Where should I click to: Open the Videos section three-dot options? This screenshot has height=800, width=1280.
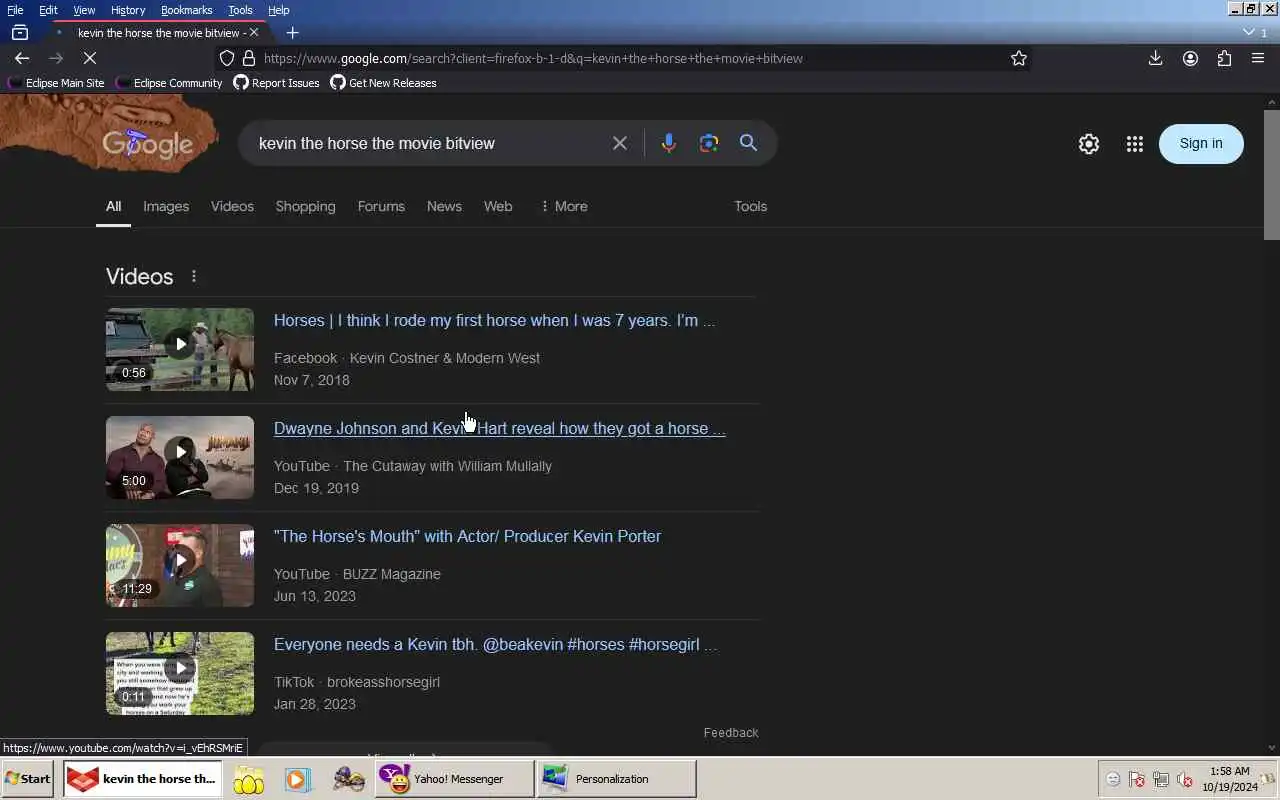coord(194,276)
